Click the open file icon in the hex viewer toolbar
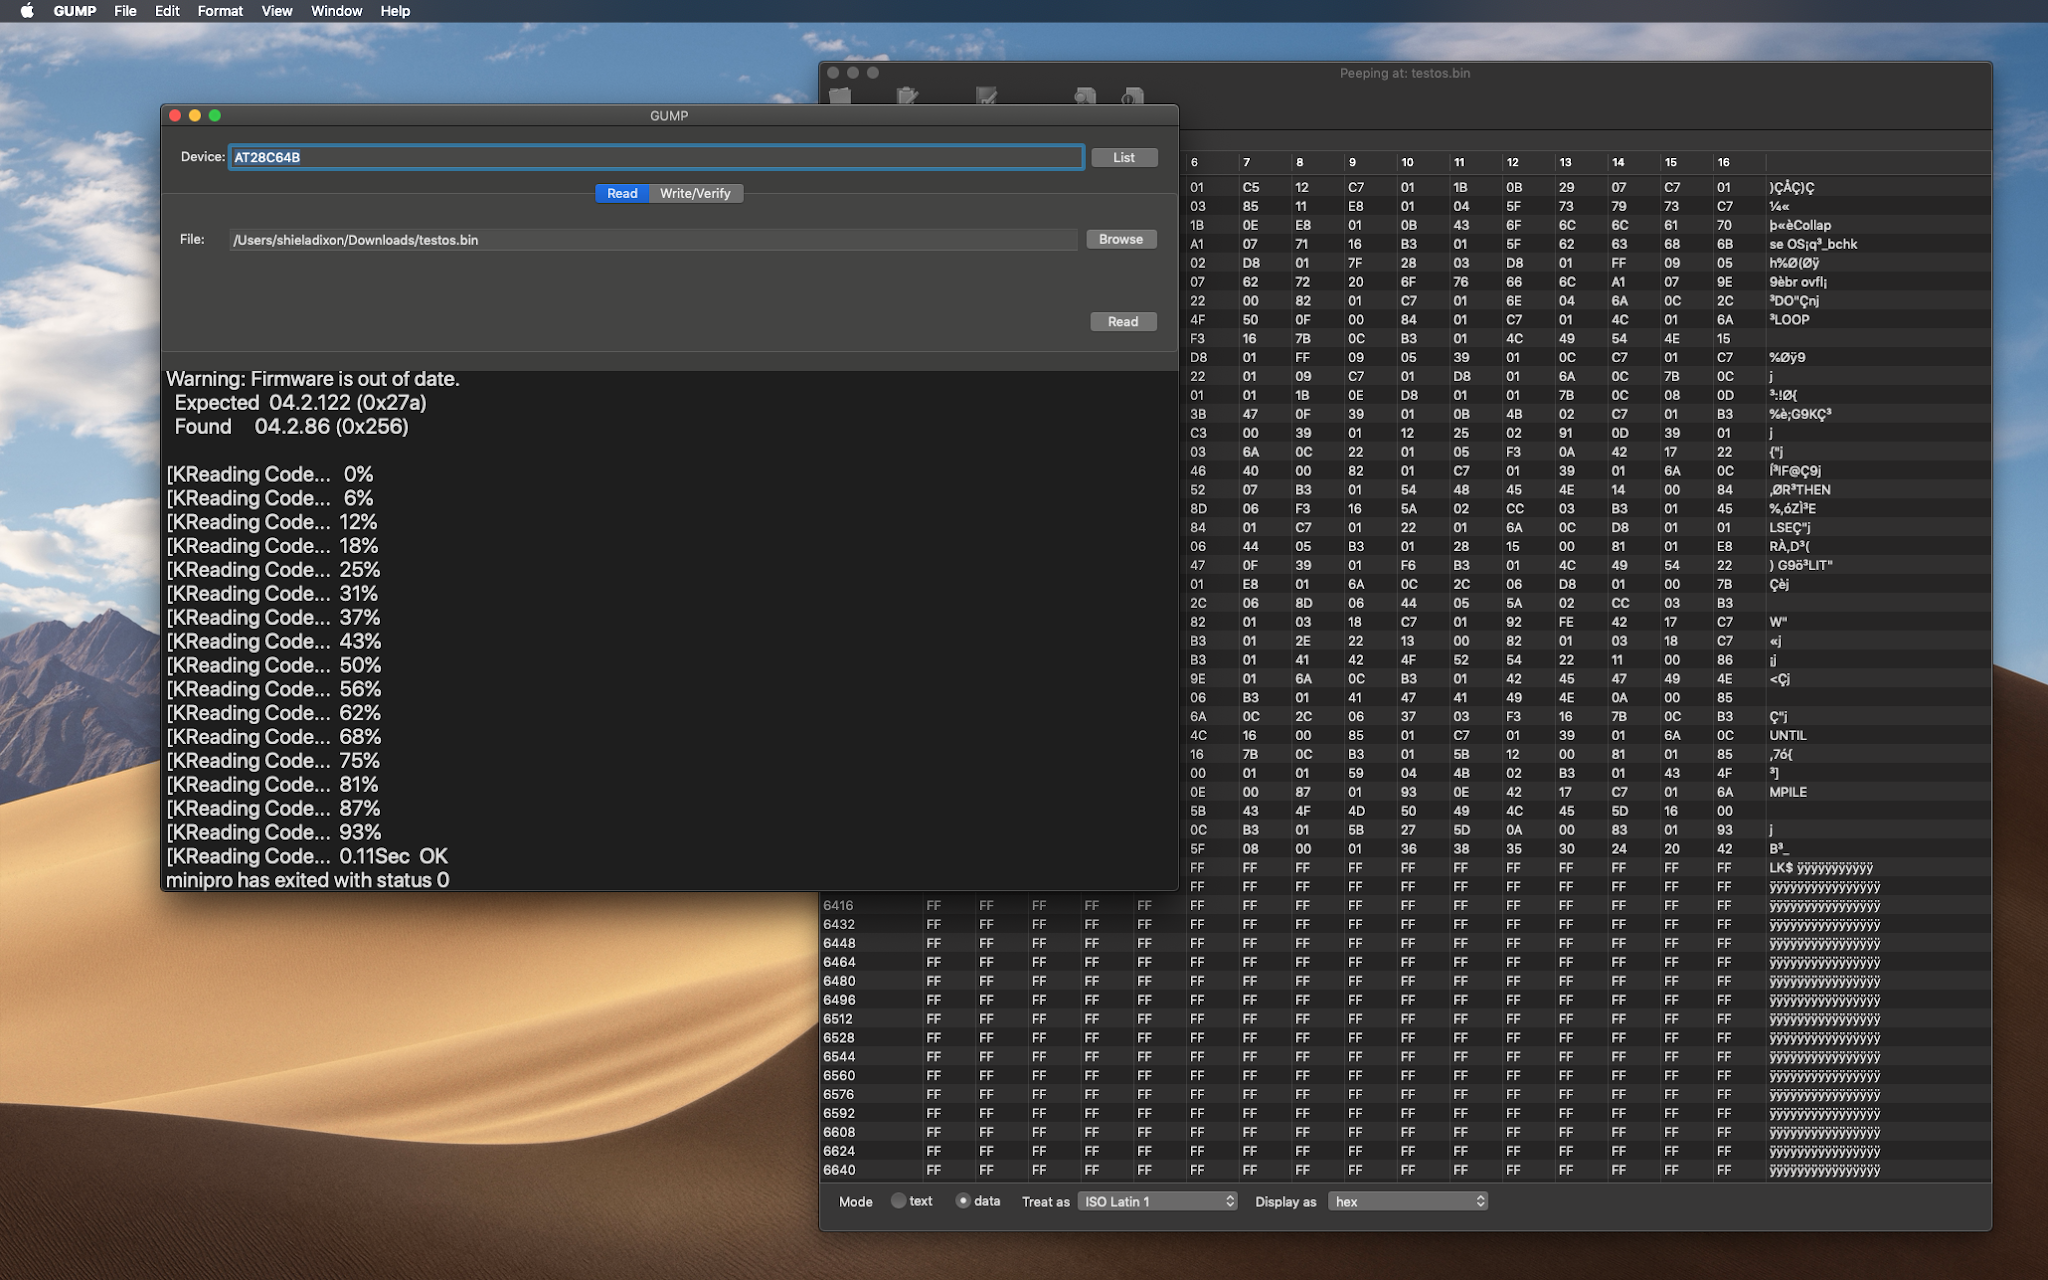Image resolution: width=2048 pixels, height=1280 pixels. (840, 95)
